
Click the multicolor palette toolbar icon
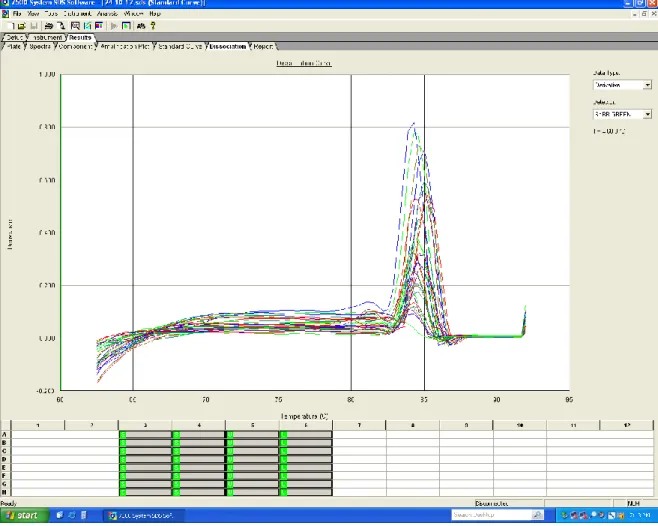[99, 26]
